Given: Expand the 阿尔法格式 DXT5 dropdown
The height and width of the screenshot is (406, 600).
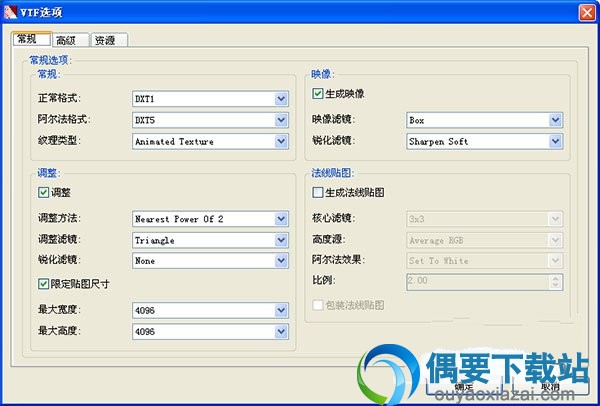Looking at the screenshot, I should coord(210,120).
